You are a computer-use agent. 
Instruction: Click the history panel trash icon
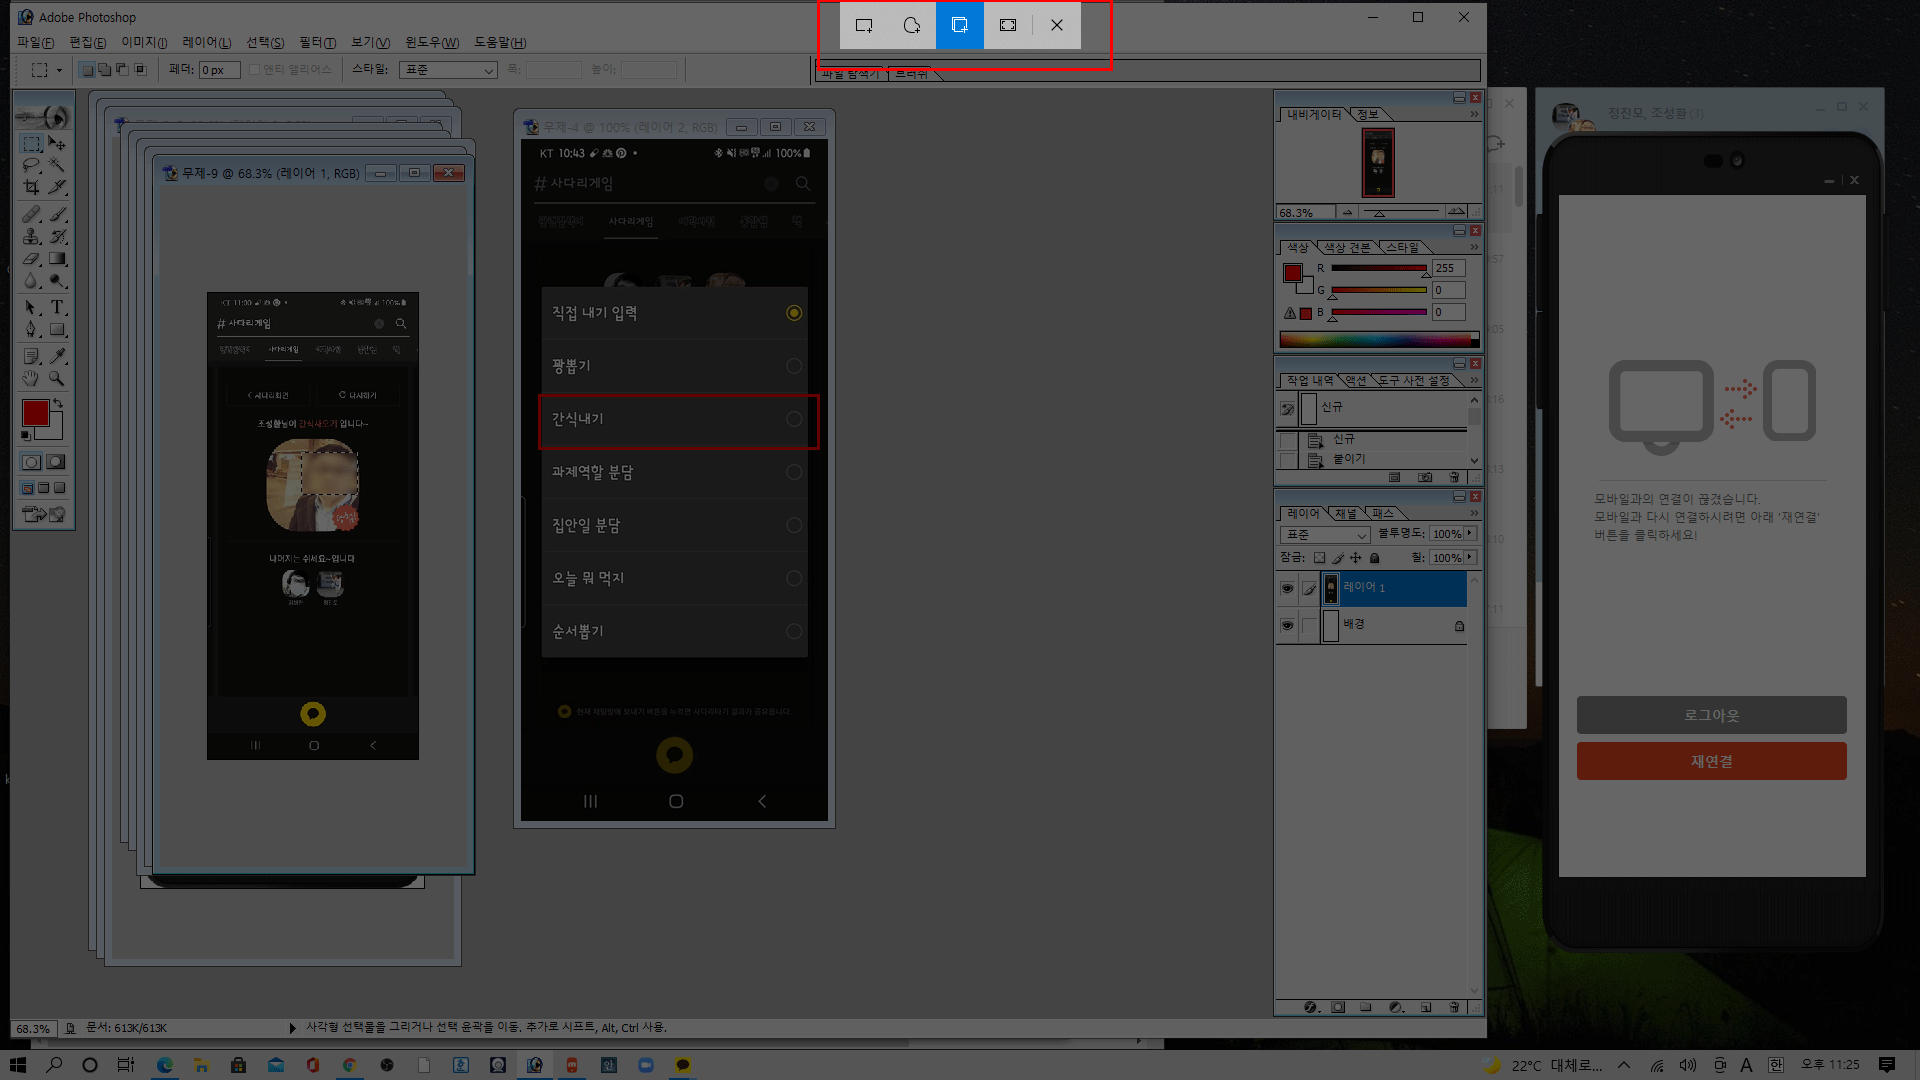[1454, 477]
